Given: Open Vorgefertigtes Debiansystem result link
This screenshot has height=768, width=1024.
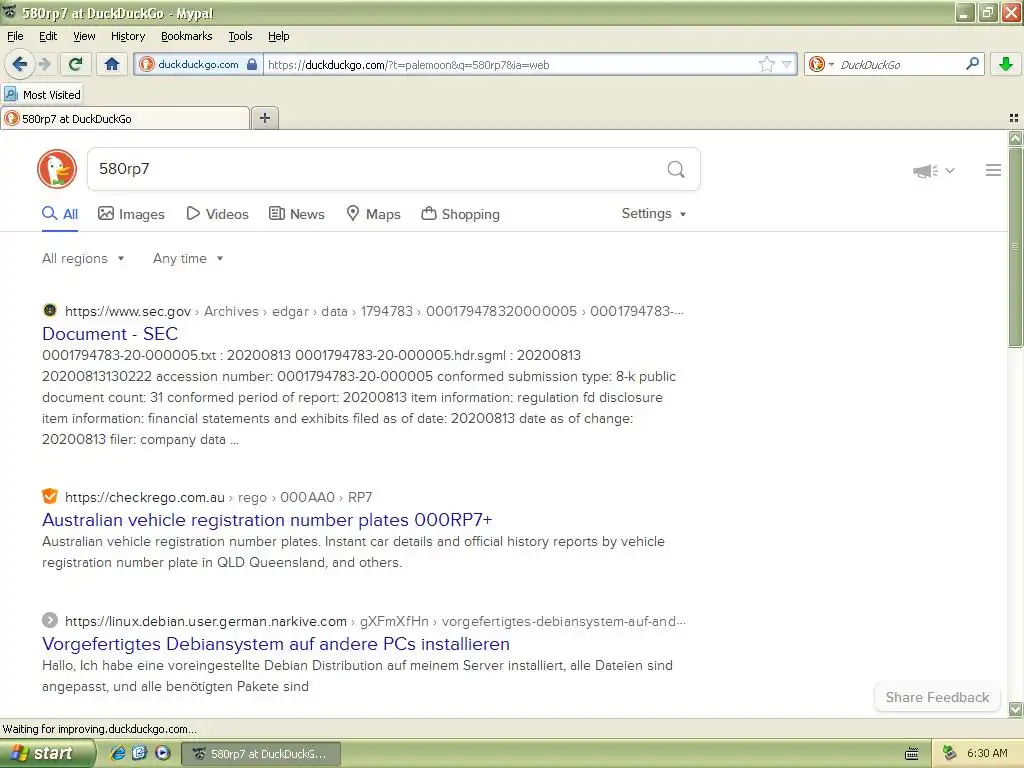Looking at the screenshot, I should [x=276, y=644].
